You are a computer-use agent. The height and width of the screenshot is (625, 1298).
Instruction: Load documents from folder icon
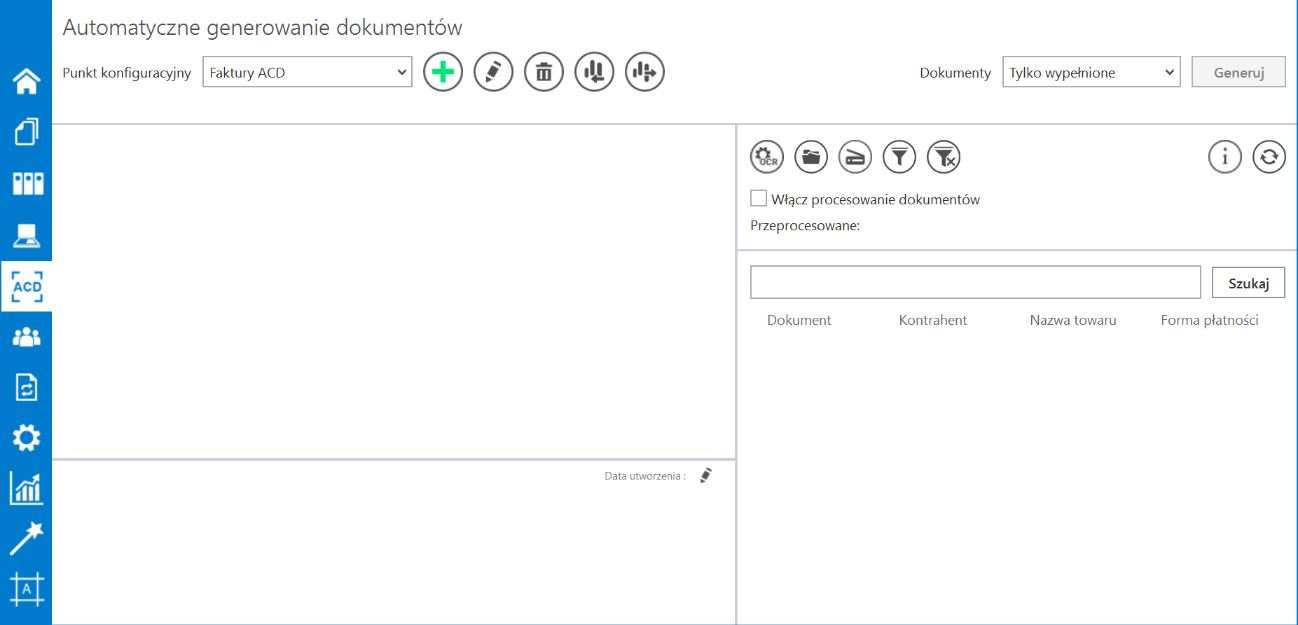pyautogui.click(x=811, y=156)
